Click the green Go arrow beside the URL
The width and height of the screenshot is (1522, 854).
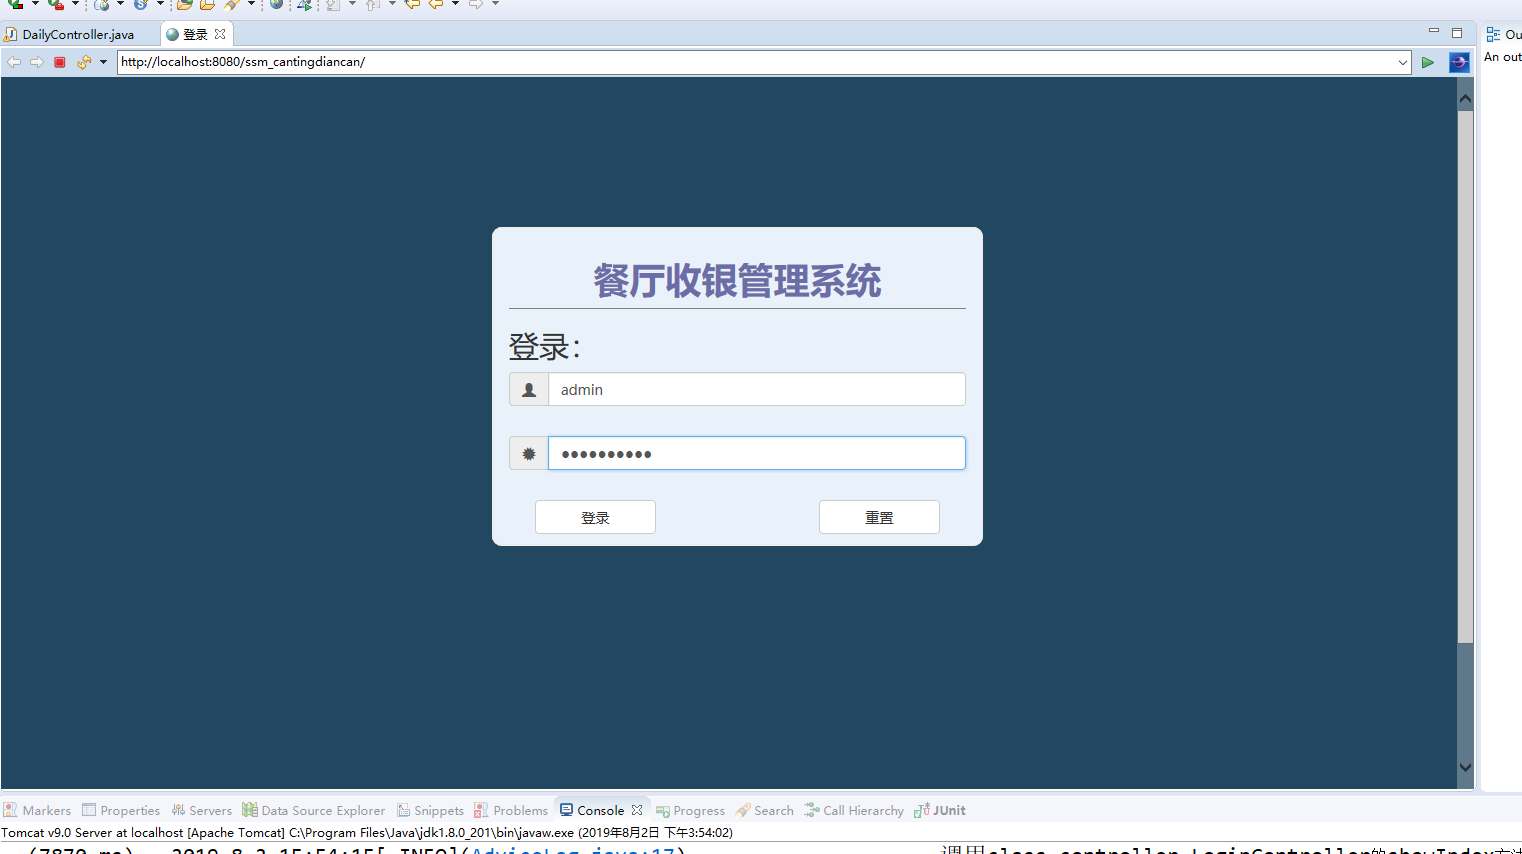point(1428,62)
